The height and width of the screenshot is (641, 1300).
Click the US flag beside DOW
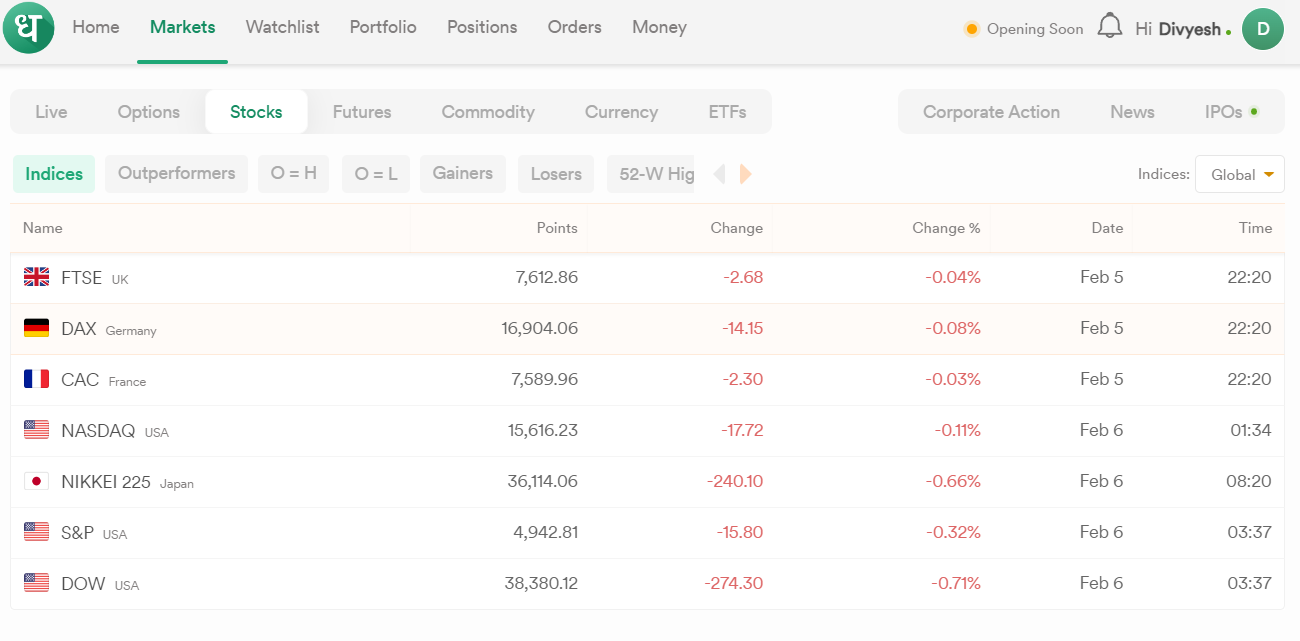coord(37,583)
